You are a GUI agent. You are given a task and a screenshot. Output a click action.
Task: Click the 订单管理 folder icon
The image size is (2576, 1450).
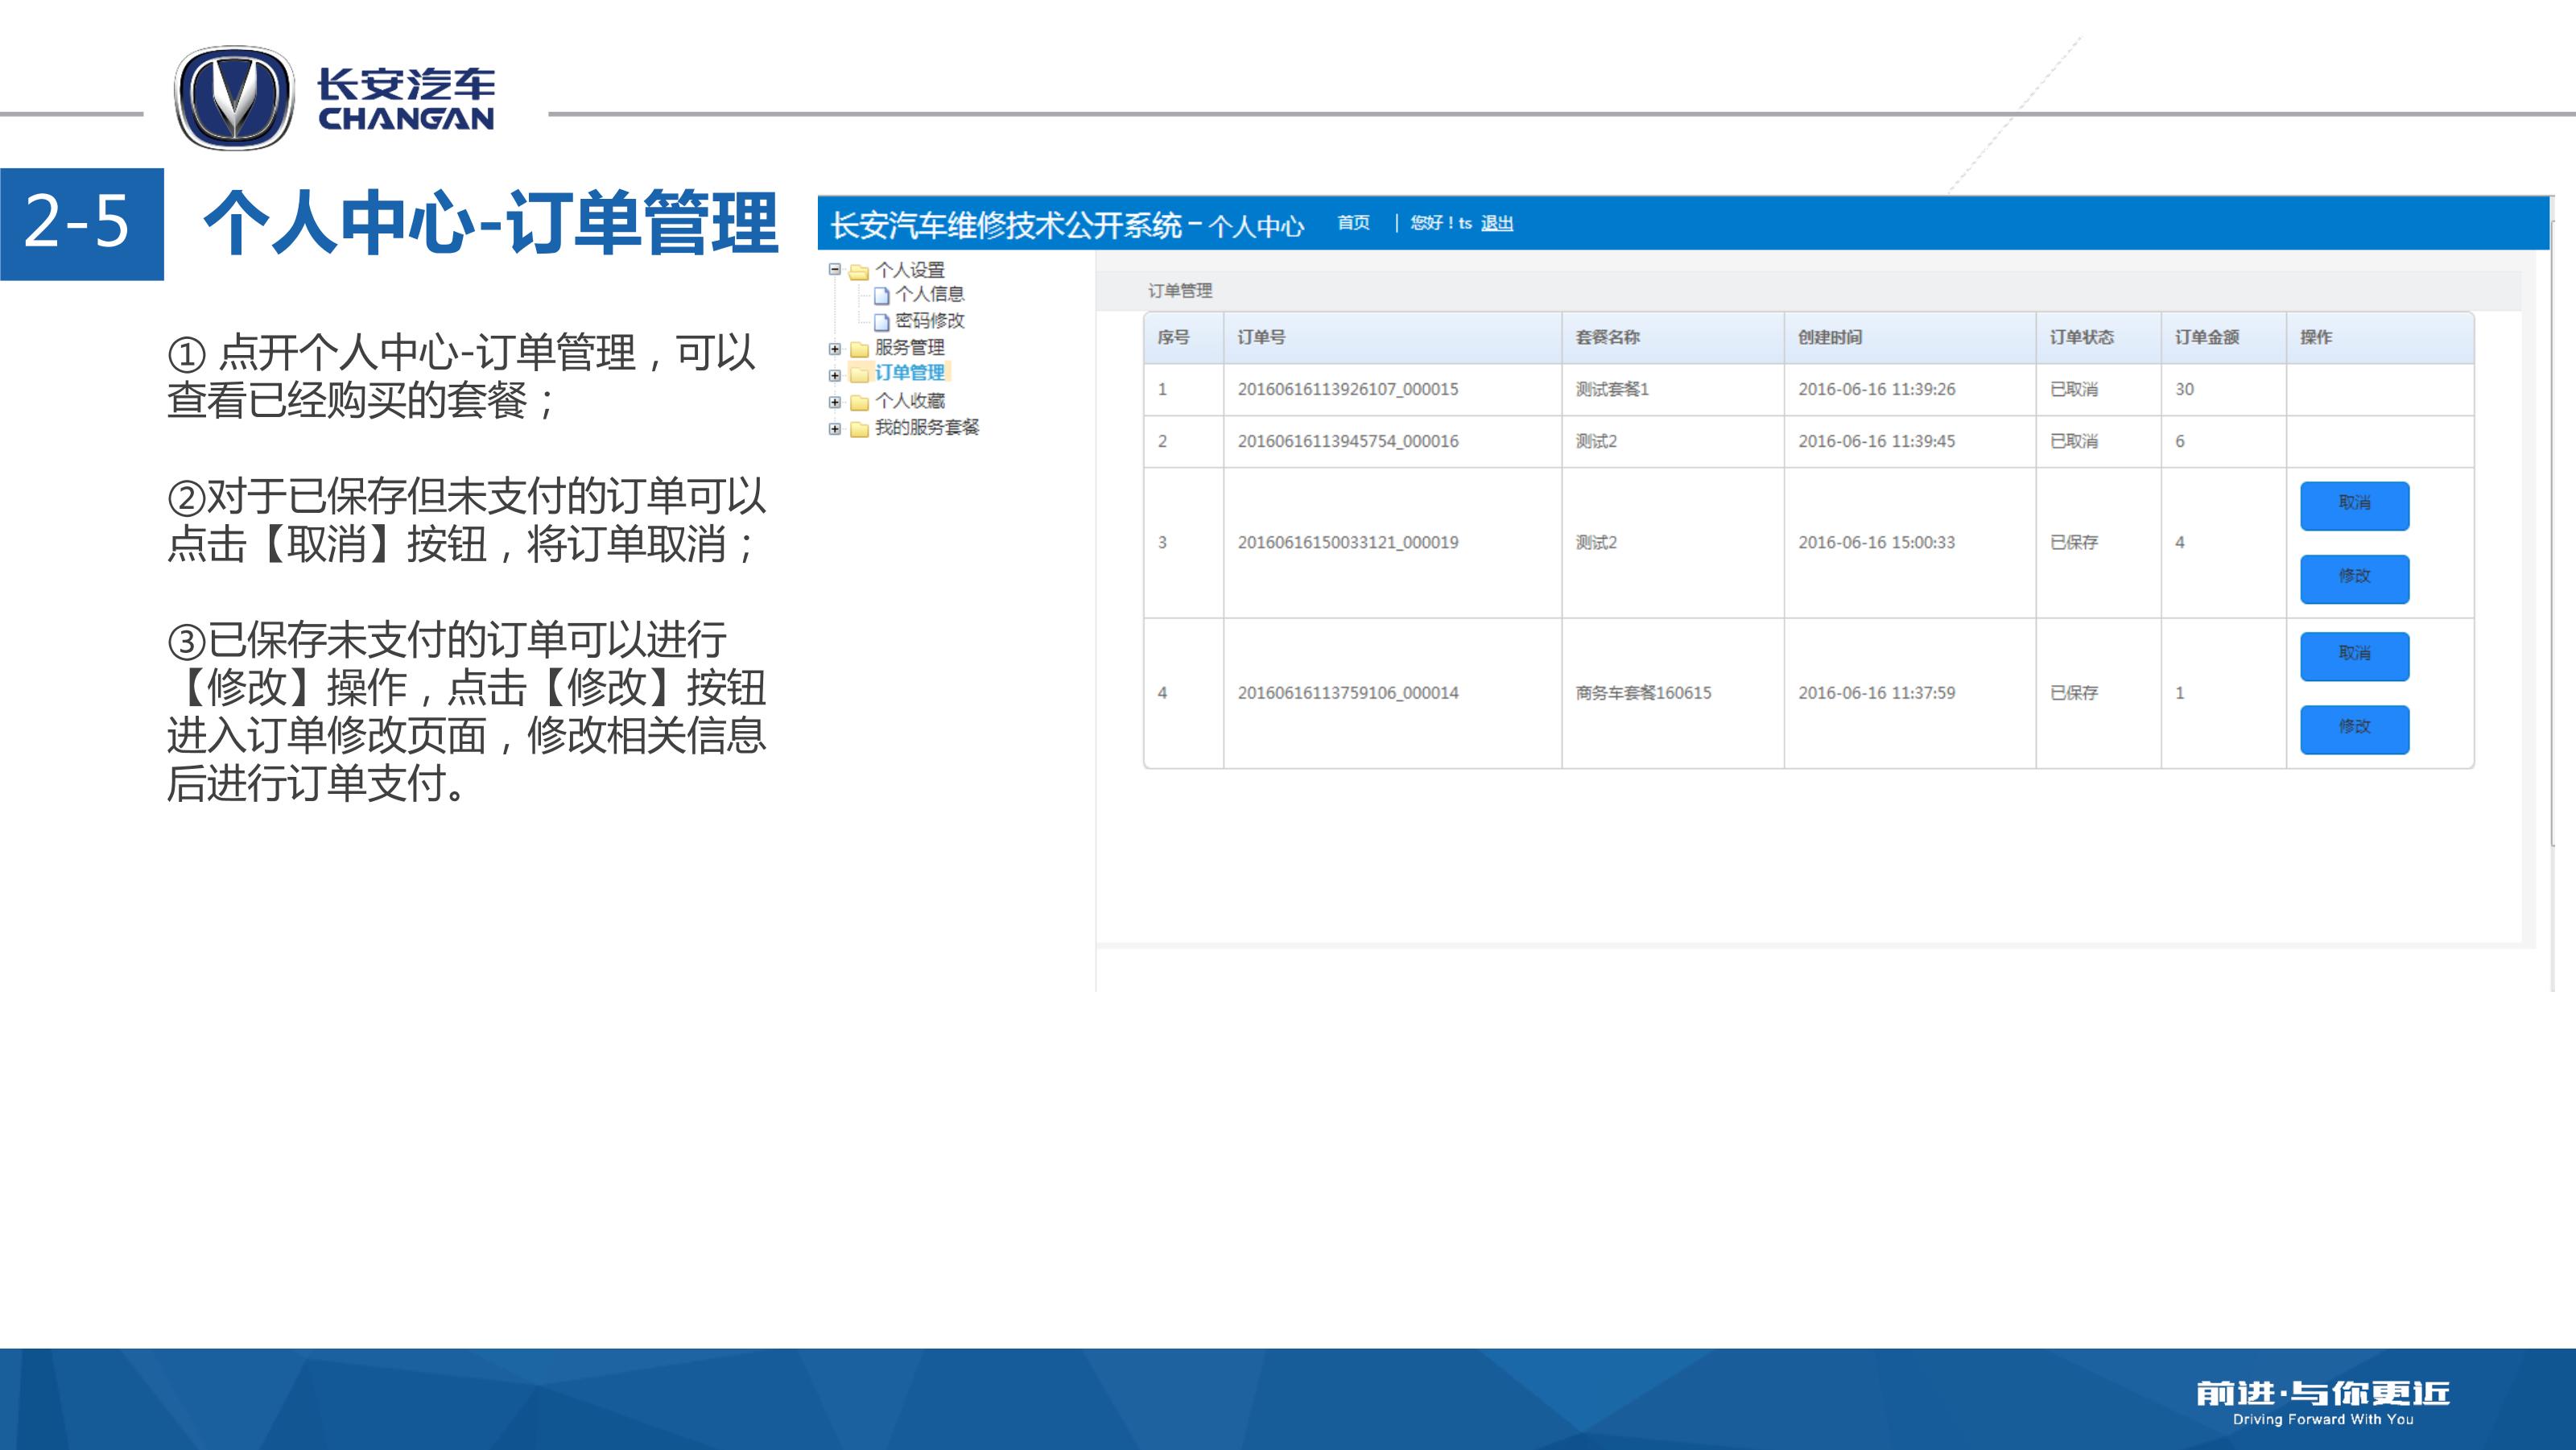[858, 374]
